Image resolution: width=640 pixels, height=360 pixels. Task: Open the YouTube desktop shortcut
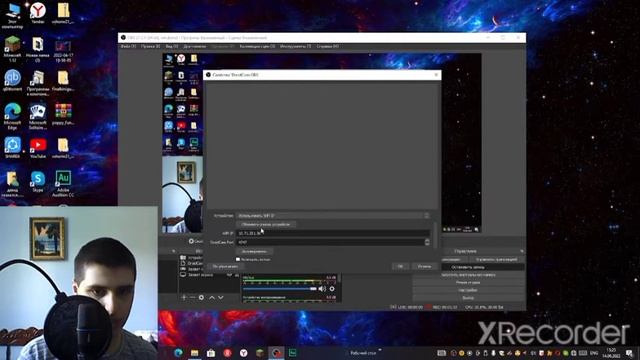(38, 148)
